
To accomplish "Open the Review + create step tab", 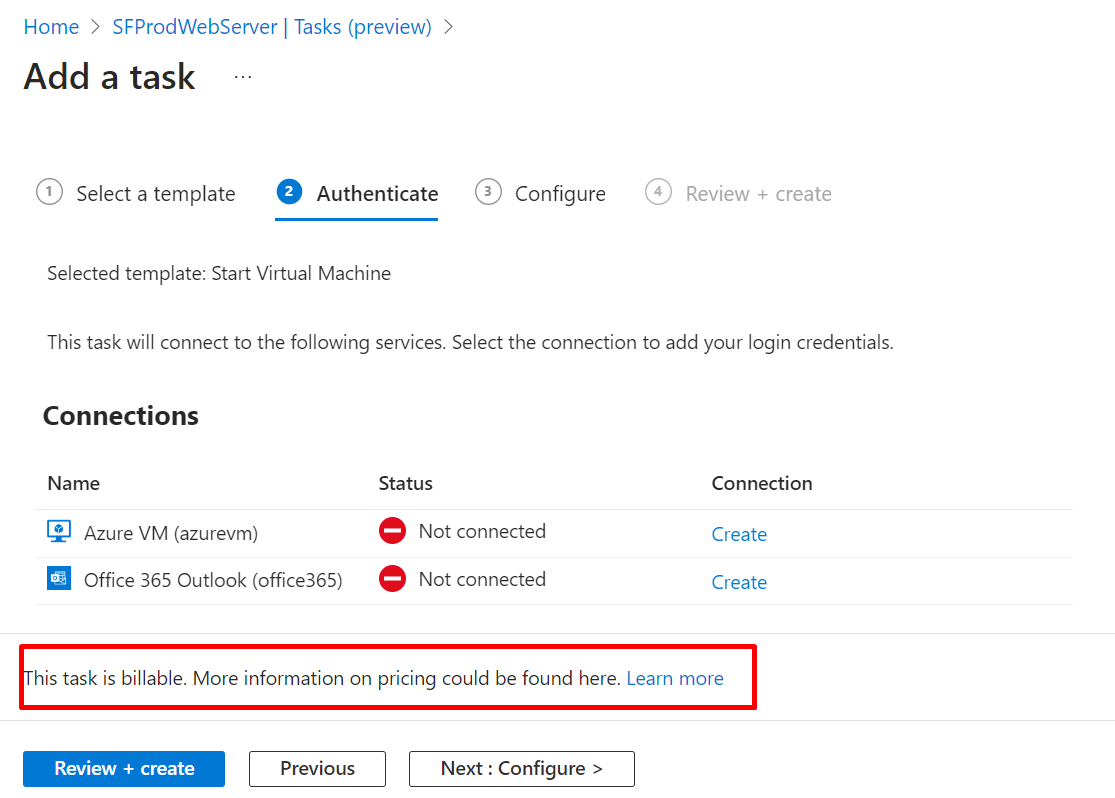I will 738,193.
